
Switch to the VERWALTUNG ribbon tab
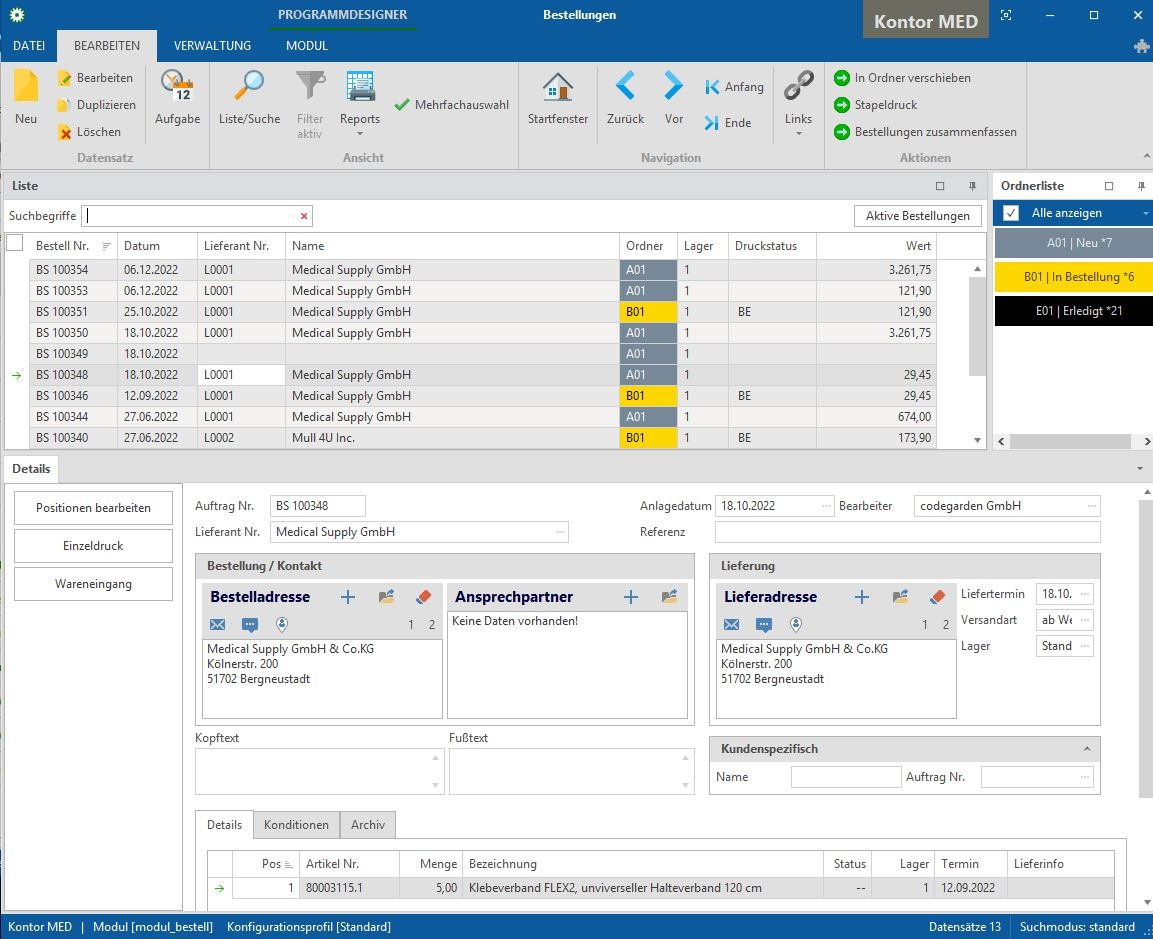(x=212, y=45)
